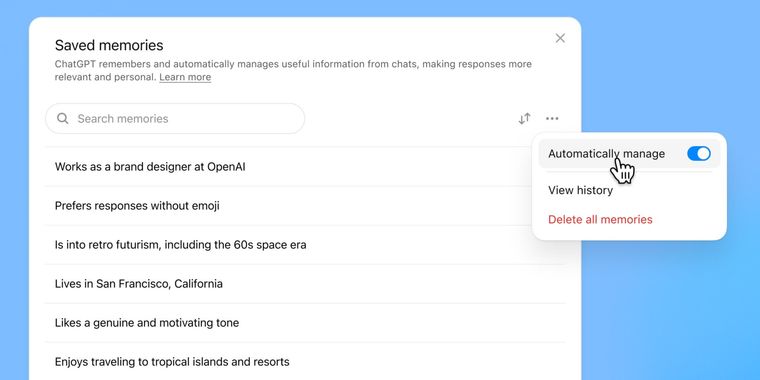
Task: Click the sort order arrows icon
Action: pos(524,119)
